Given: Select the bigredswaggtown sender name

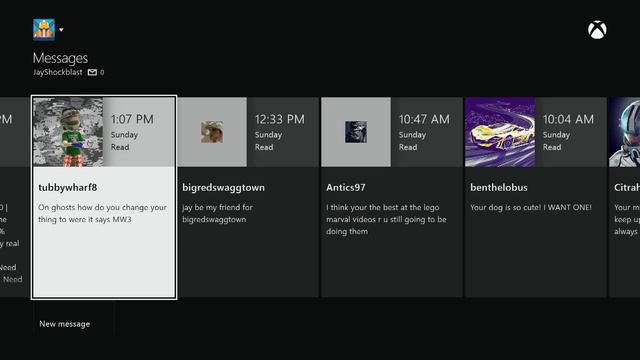Looking at the screenshot, I should [223, 187].
